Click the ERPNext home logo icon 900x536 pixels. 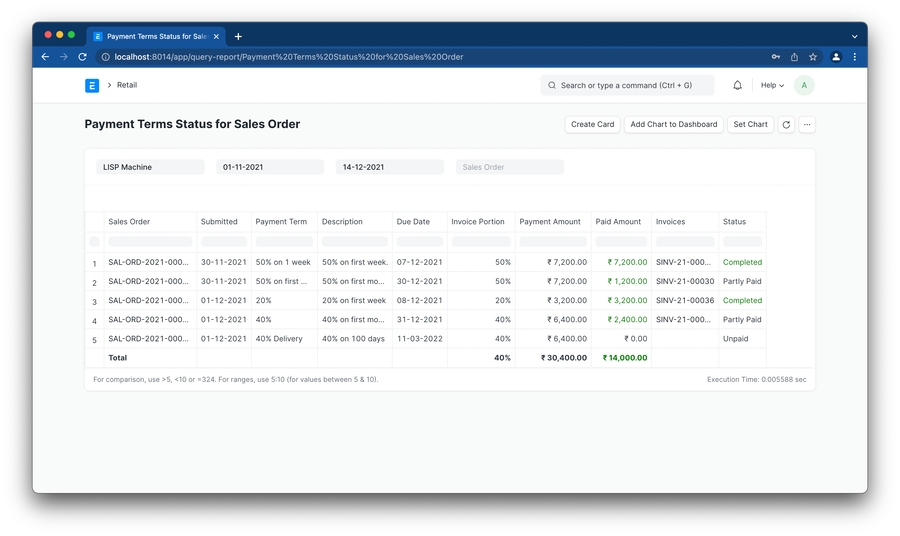click(92, 86)
